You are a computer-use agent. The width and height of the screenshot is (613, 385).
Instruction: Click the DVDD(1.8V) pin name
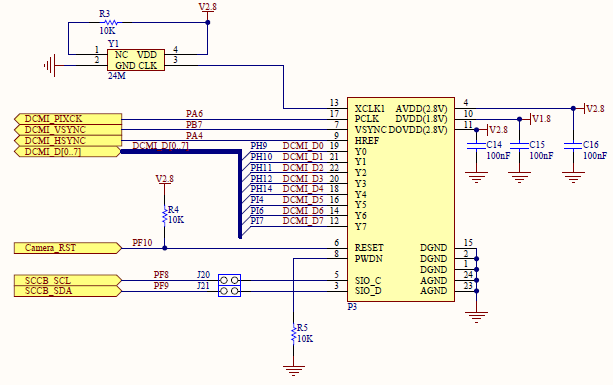coord(421,119)
